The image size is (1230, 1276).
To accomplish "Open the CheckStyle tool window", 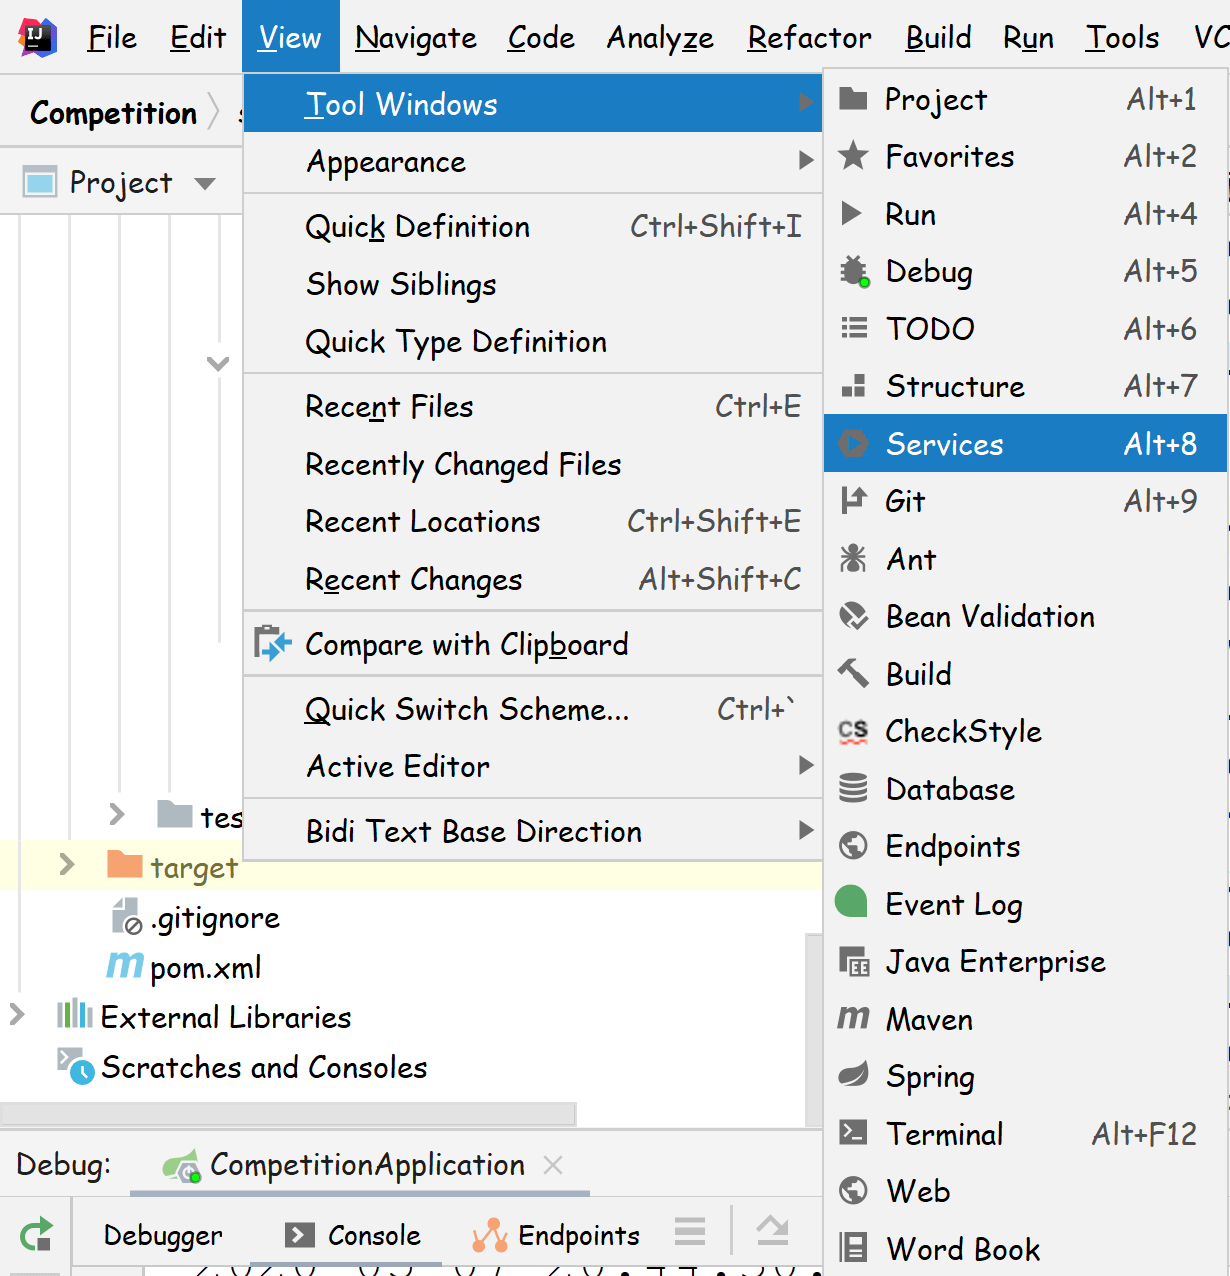I will [963, 732].
